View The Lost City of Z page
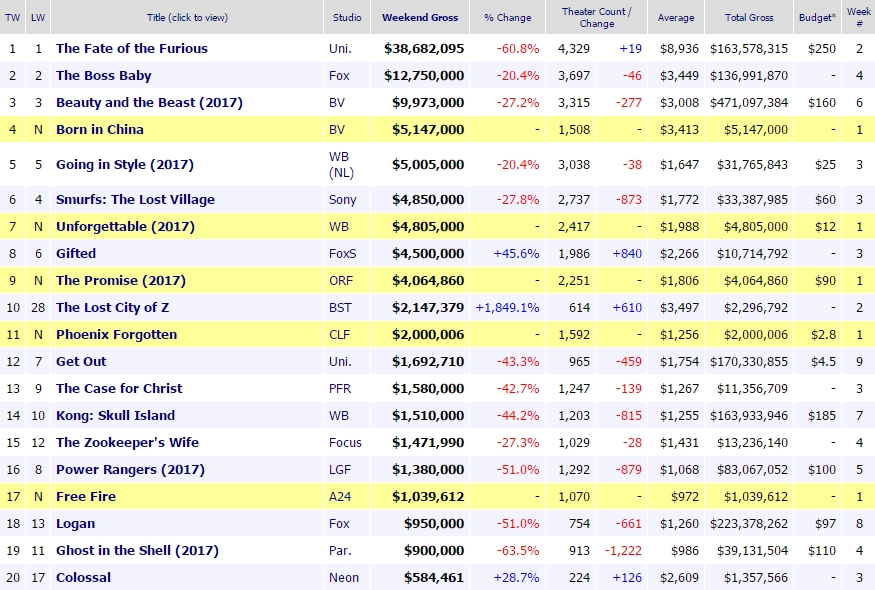The height and width of the screenshot is (590, 875). click(x=112, y=308)
